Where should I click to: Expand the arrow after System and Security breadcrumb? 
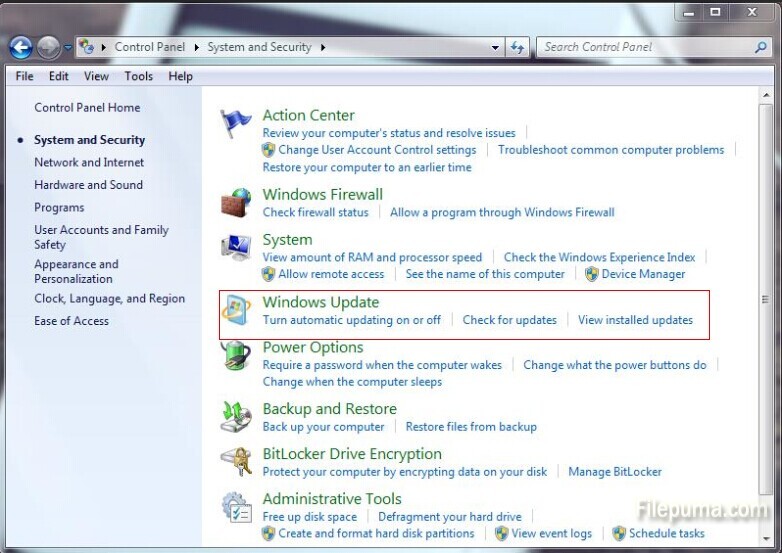click(323, 47)
